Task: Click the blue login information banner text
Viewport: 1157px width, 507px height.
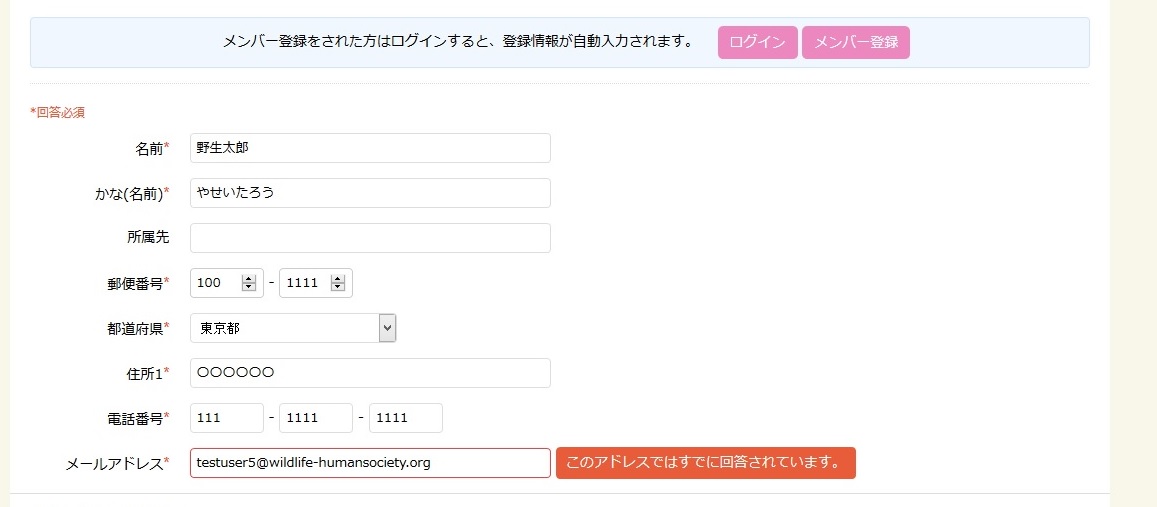Action: (457, 41)
